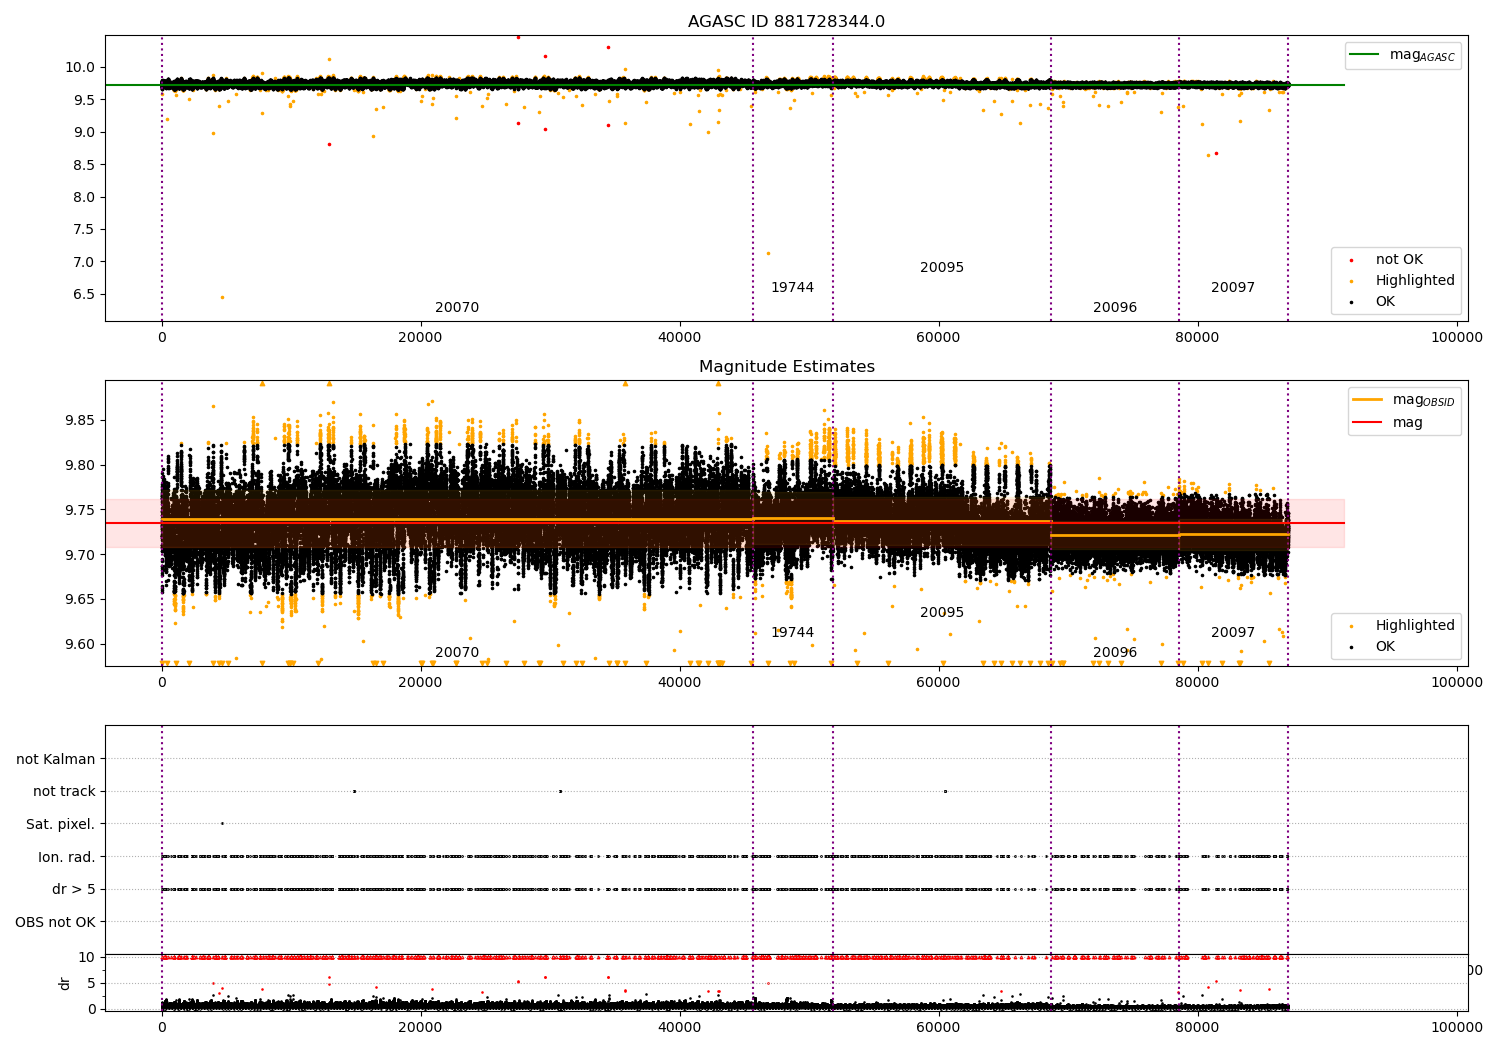Click 'Highlighted' in Magnitude Estimates legend

tap(1415, 626)
